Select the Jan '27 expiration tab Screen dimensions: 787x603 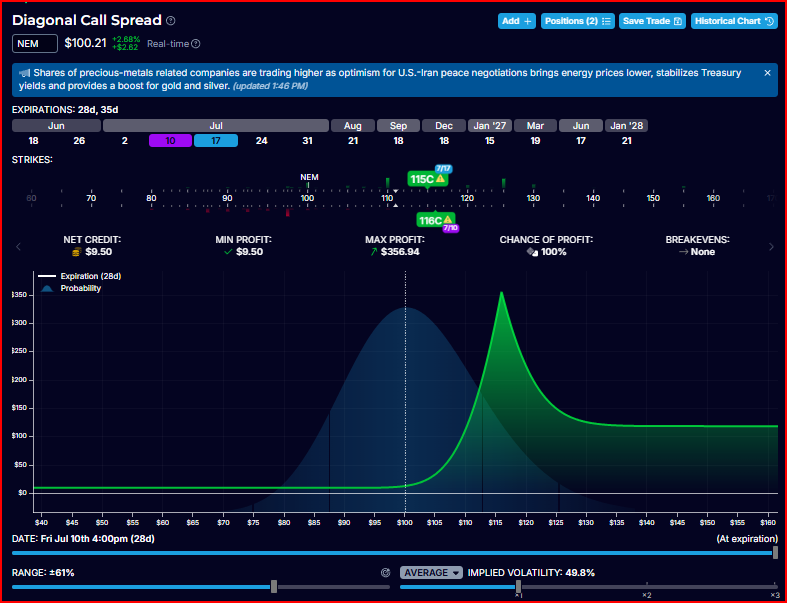(489, 126)
